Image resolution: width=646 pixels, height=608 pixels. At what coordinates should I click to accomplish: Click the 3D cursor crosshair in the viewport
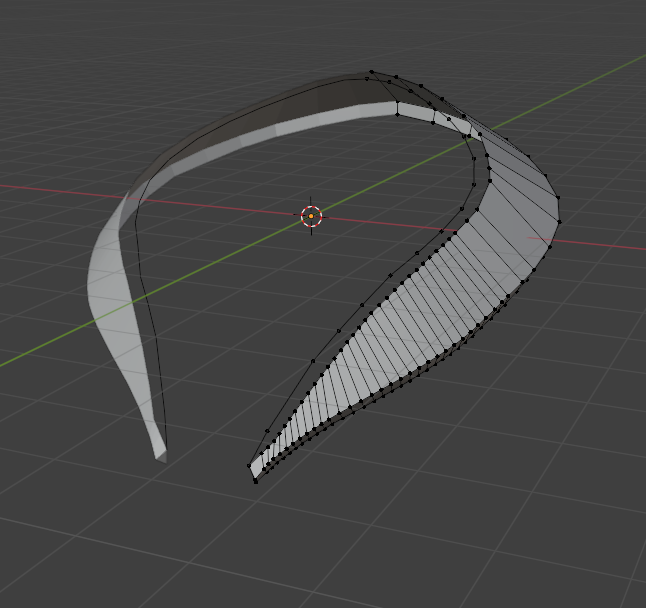click(311, 216)
